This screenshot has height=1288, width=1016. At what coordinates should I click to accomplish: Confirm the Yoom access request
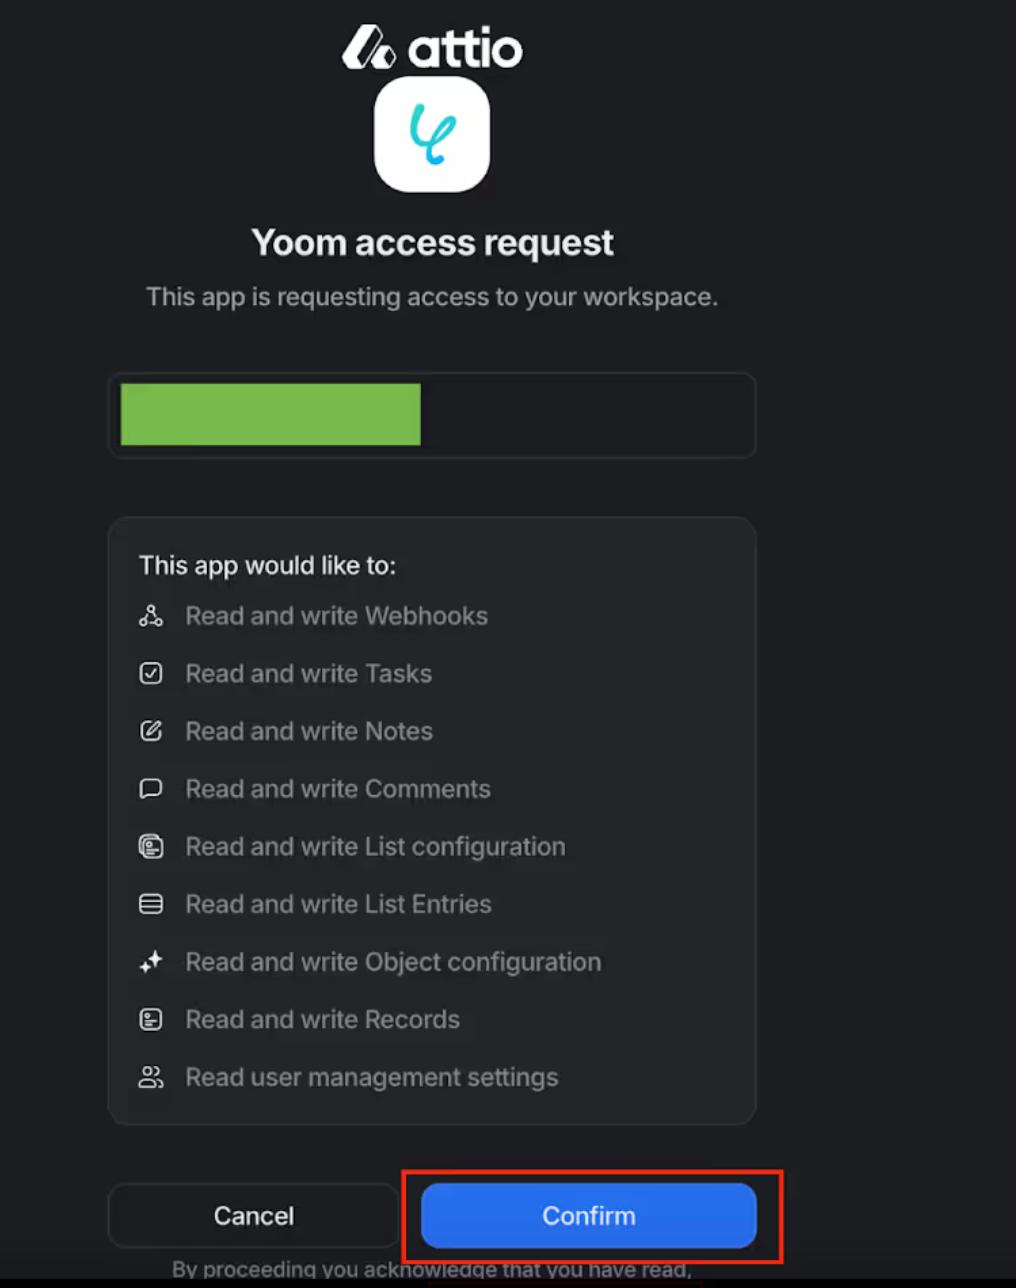tap(588, 1216)
